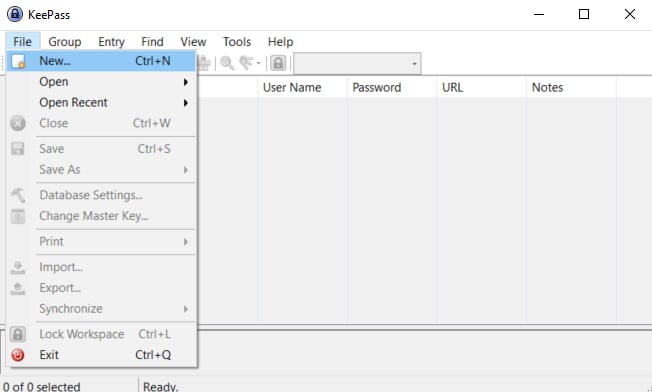
Task: Open the Entry menu
Action: tap(111, 42)
